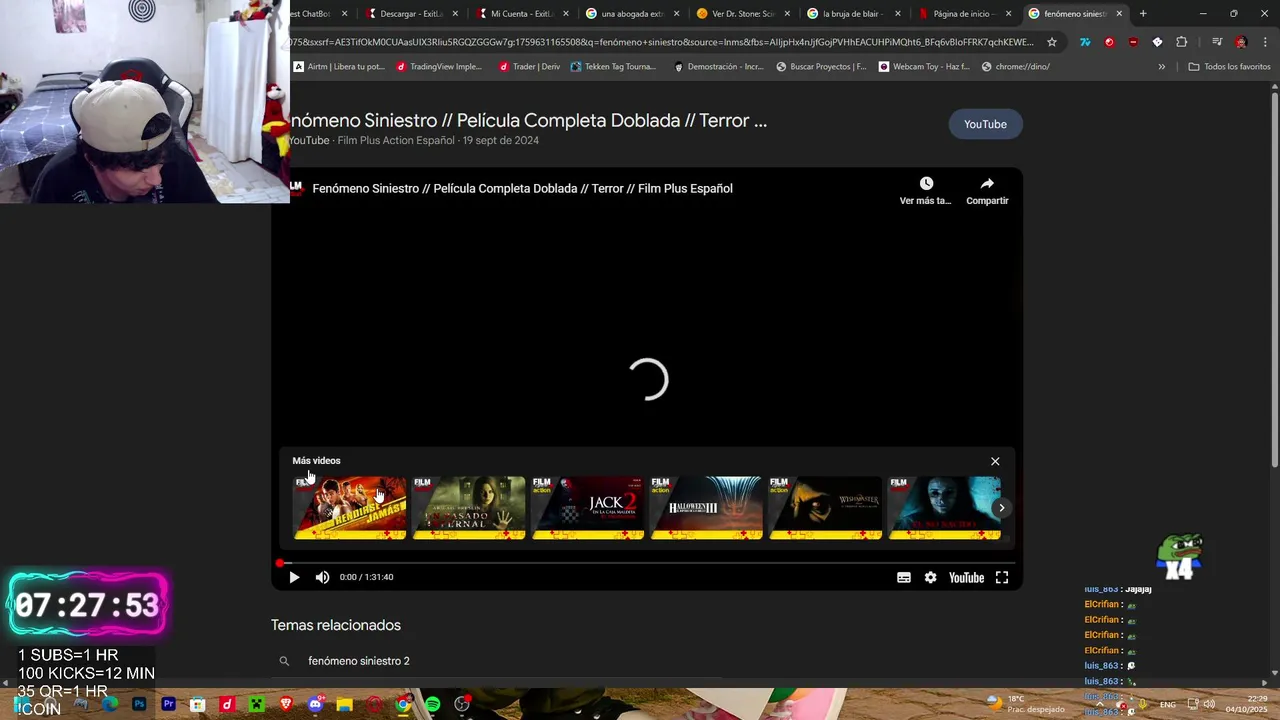Expand hidden bookmarks chevron

coord(1161,67)
